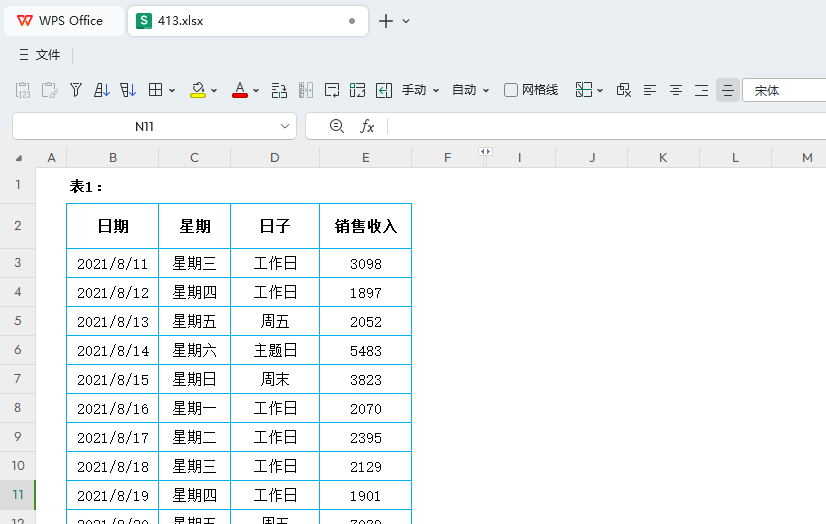Click the freeze panes icon

(584, 90)
